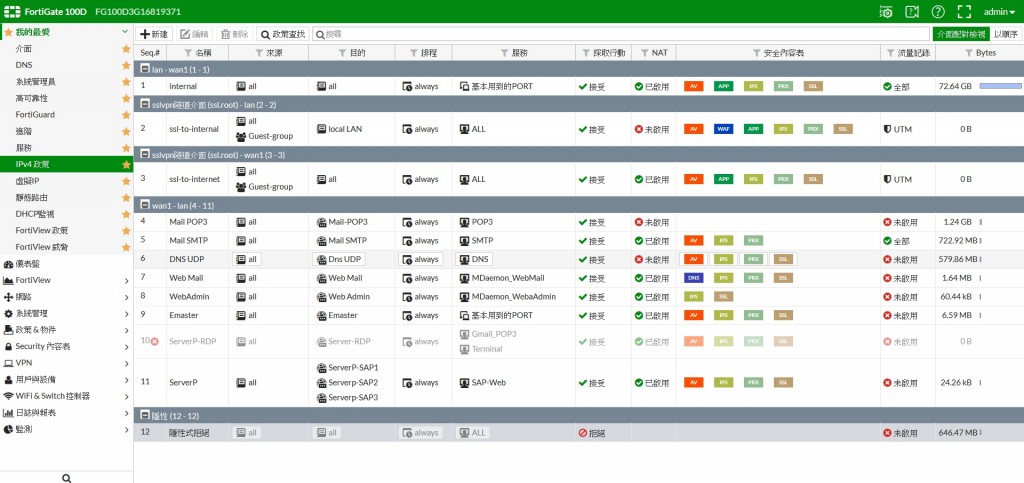Toggle the favorite star for 高可靠性
Image resolution: width=1024 pixels, height=483 pixels.
tap(126, 99)
